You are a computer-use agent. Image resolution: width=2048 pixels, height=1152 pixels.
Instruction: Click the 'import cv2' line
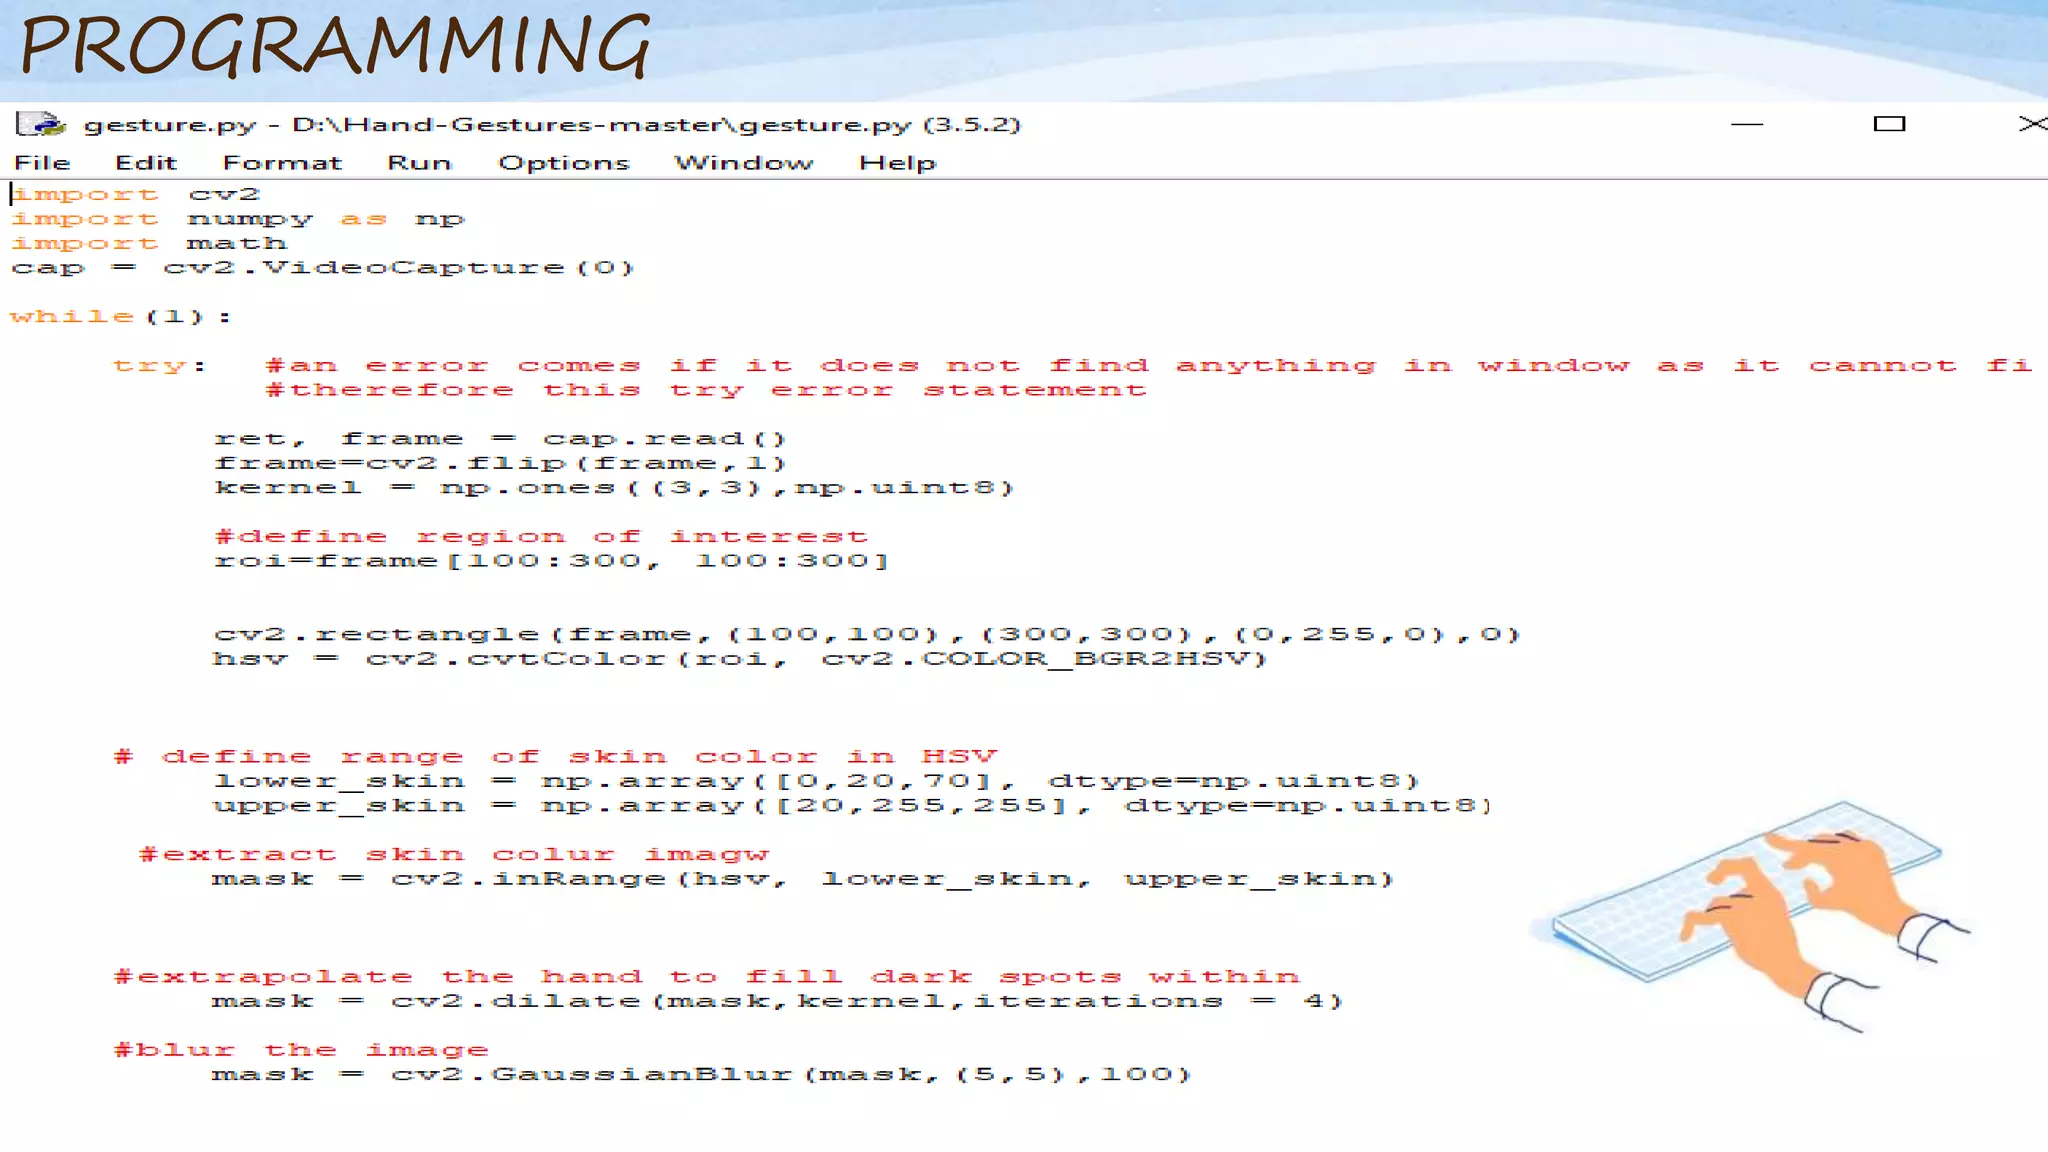click(x=136, y=194)
